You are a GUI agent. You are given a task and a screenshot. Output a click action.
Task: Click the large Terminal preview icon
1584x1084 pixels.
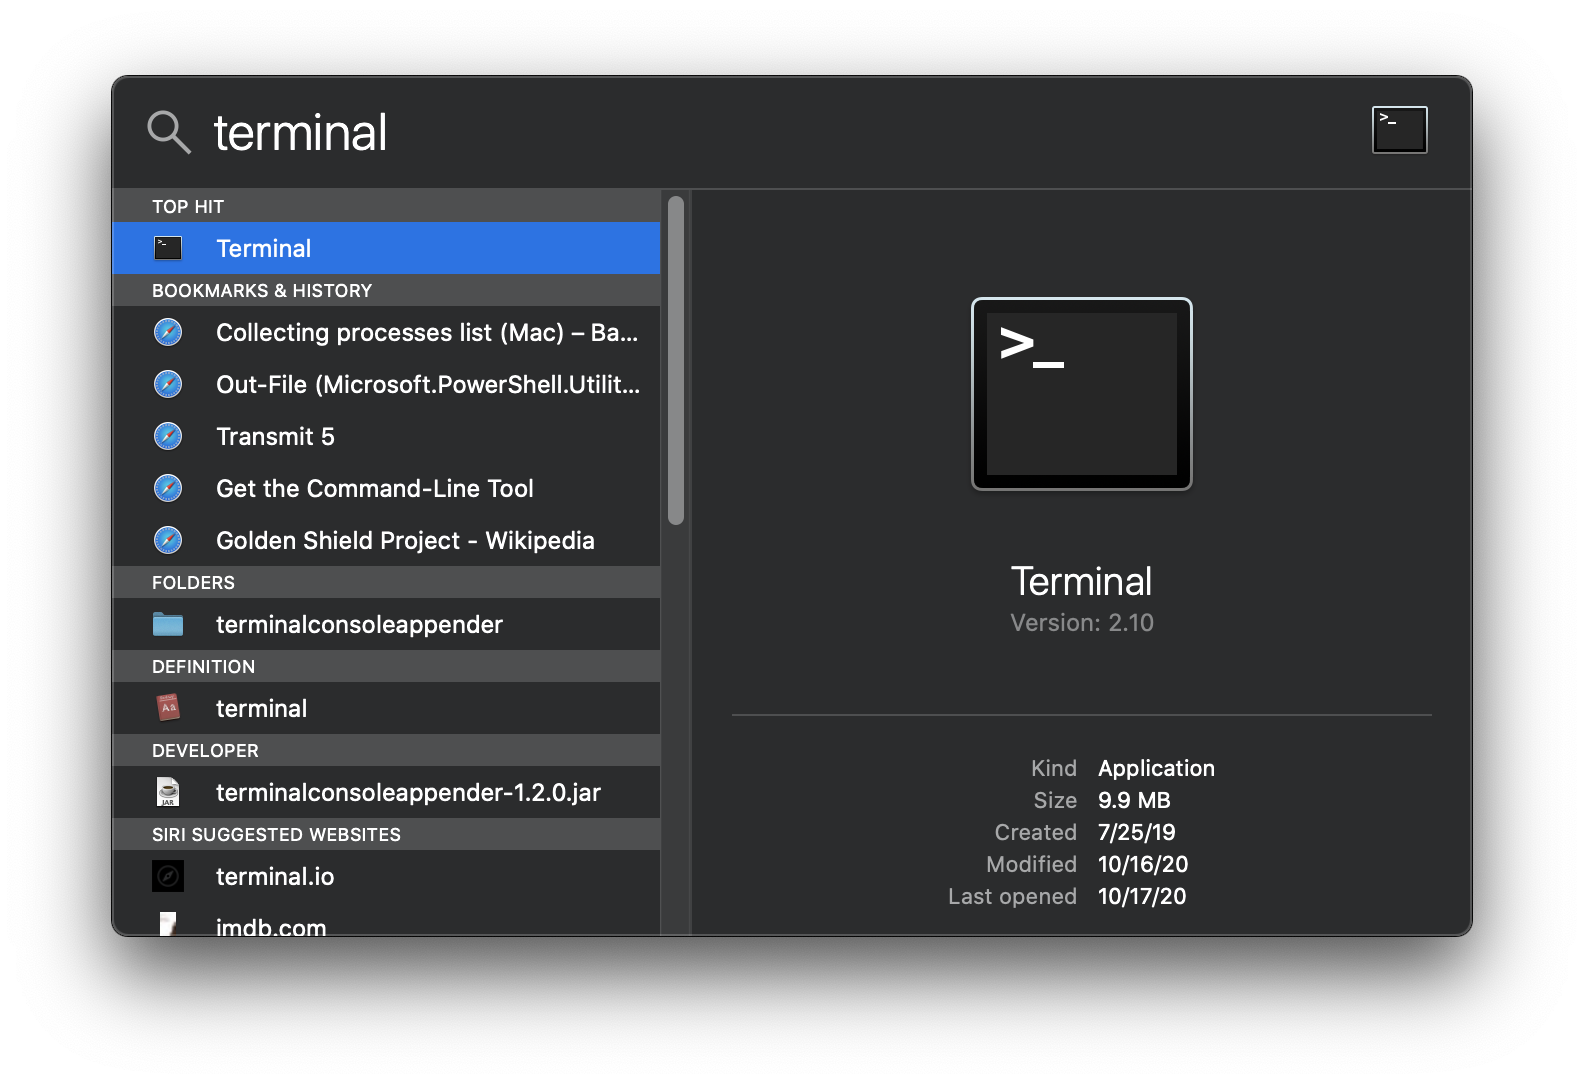(x=1081, y=394)
